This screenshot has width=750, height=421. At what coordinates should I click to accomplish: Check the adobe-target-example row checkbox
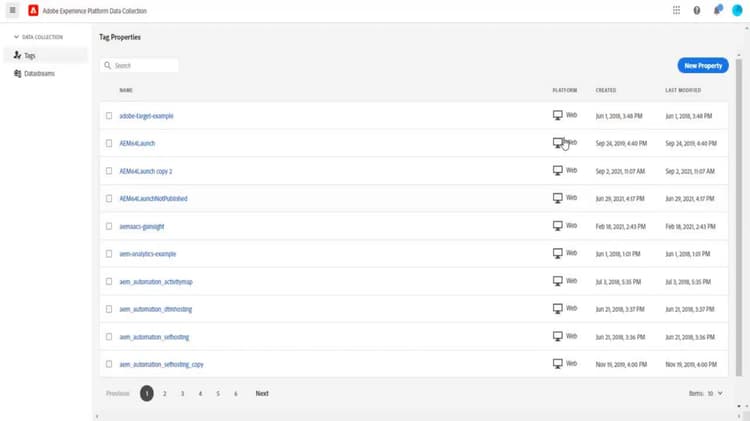click(x=109, y=116)
